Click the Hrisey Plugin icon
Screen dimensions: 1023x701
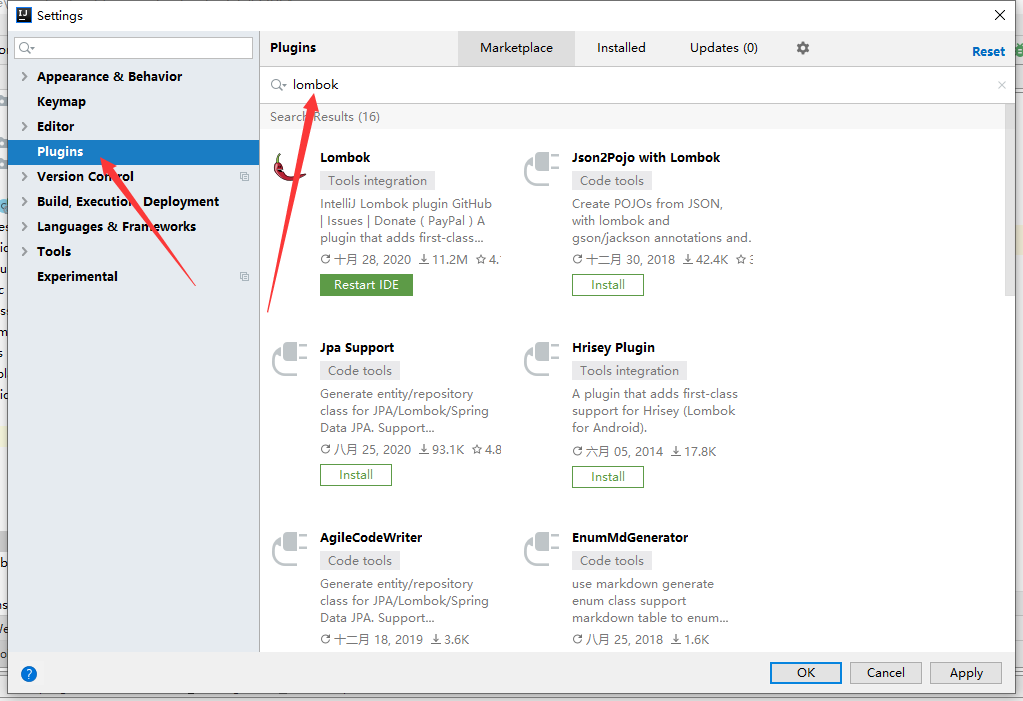coord(542,358)
